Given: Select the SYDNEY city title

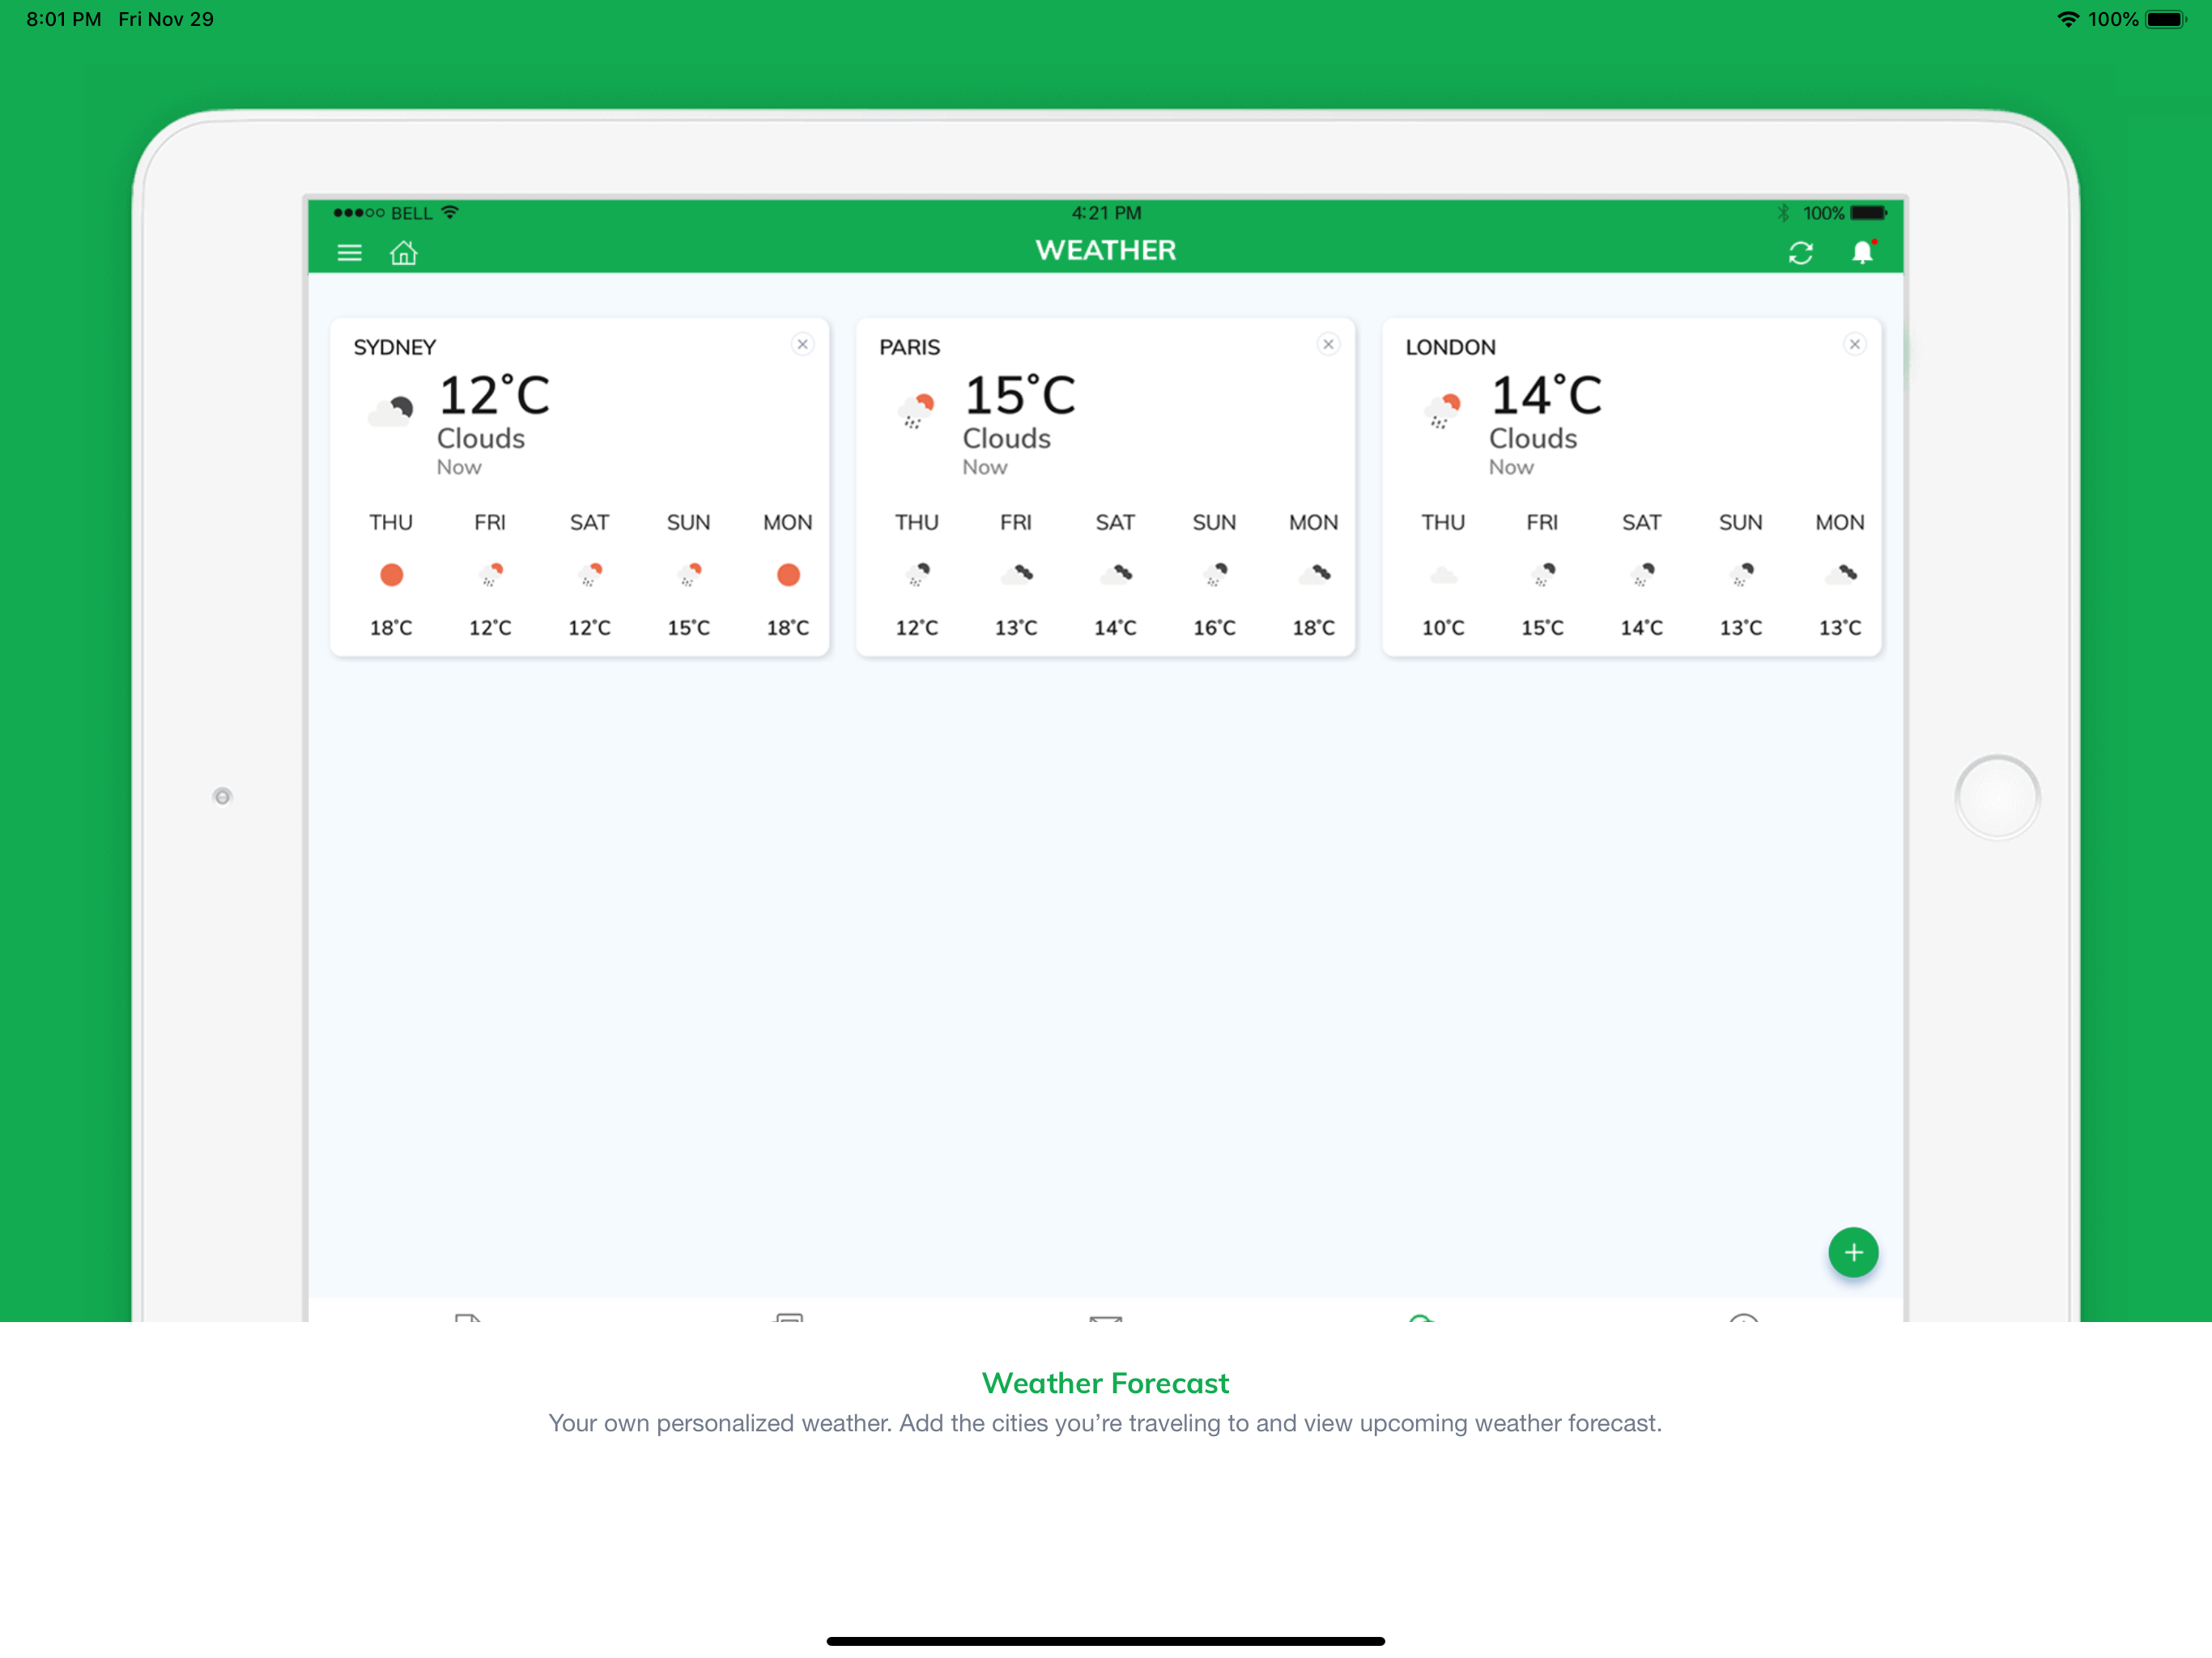Looking at the screenshot, I should pyautogui.click(x=395, y=347).
